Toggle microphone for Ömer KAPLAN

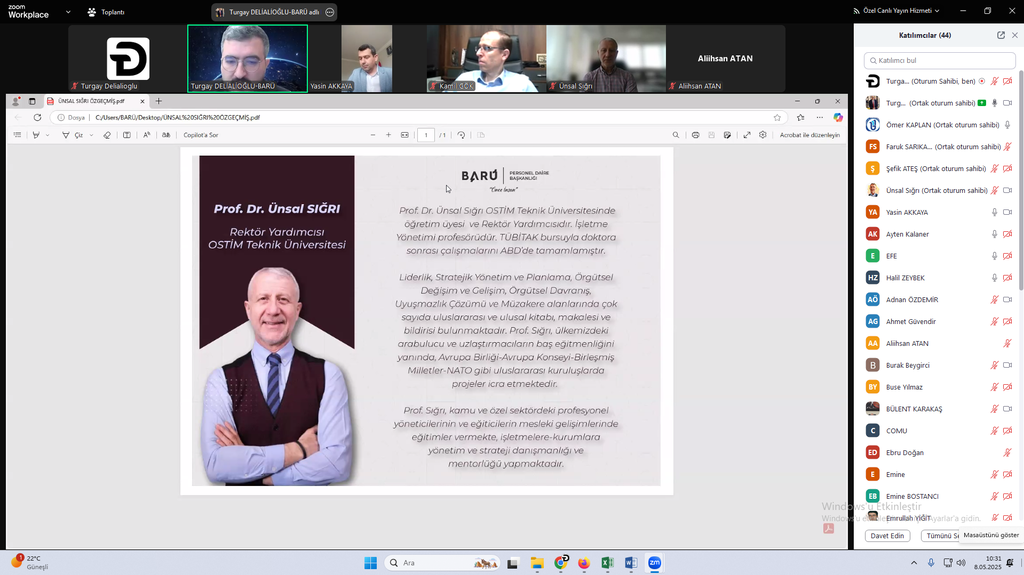coord(1008,125)
